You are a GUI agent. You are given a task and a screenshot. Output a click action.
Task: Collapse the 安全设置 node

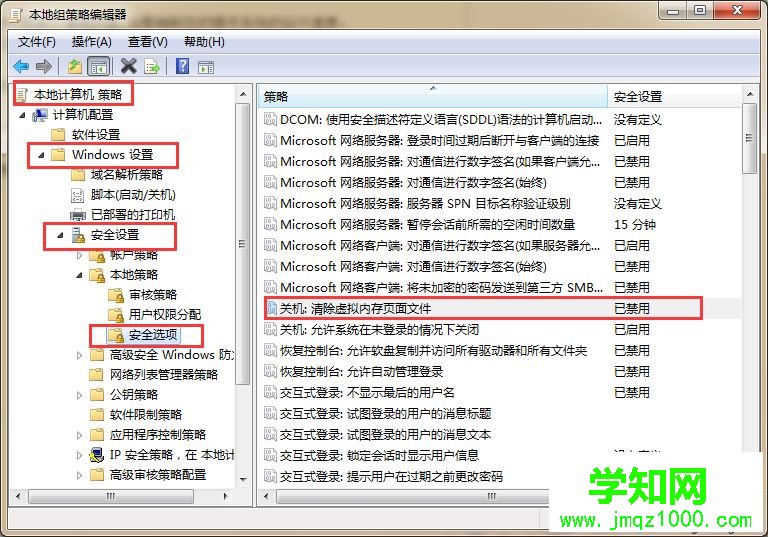61,235
